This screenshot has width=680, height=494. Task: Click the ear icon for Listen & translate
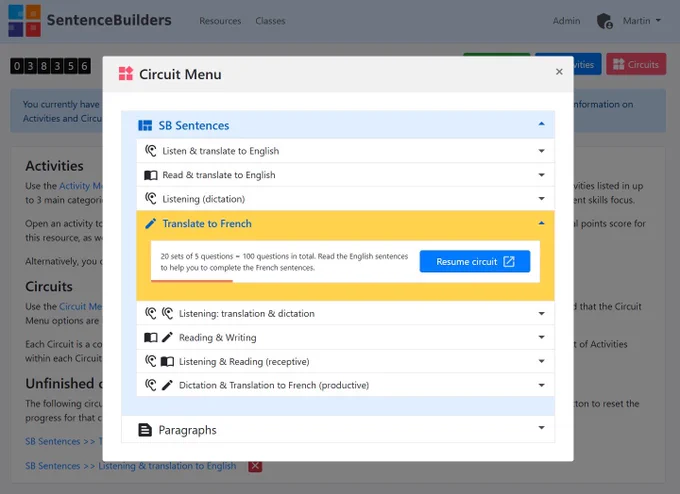(x=150, y=150)
